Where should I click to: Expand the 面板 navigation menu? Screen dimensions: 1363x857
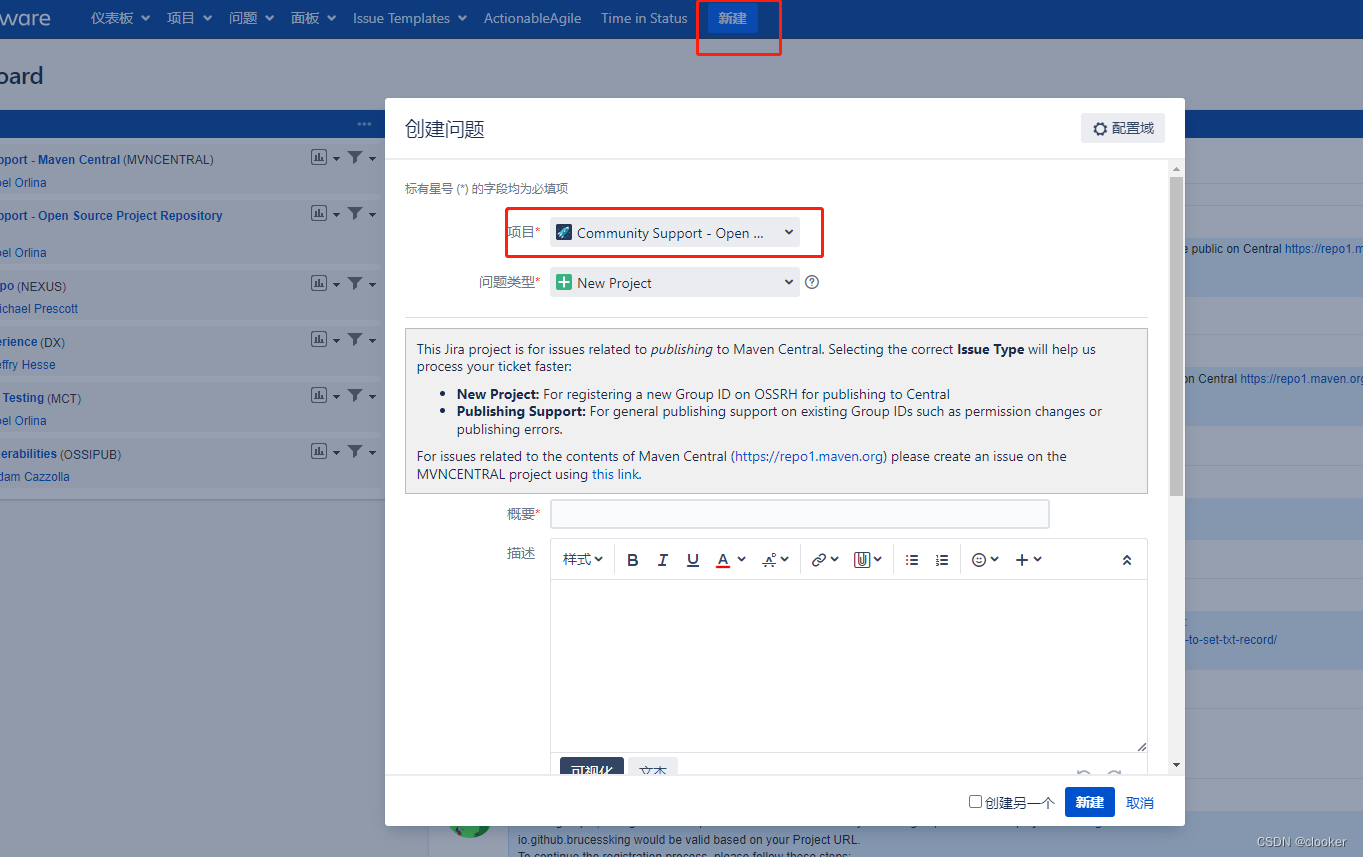pyautogui.click(x=313, y=18)
